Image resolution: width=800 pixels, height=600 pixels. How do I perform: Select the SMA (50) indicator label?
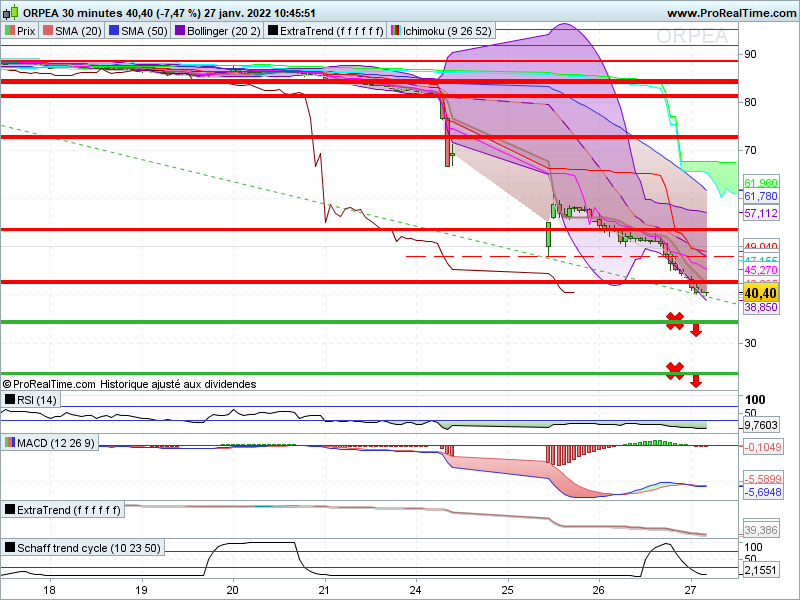144,31
